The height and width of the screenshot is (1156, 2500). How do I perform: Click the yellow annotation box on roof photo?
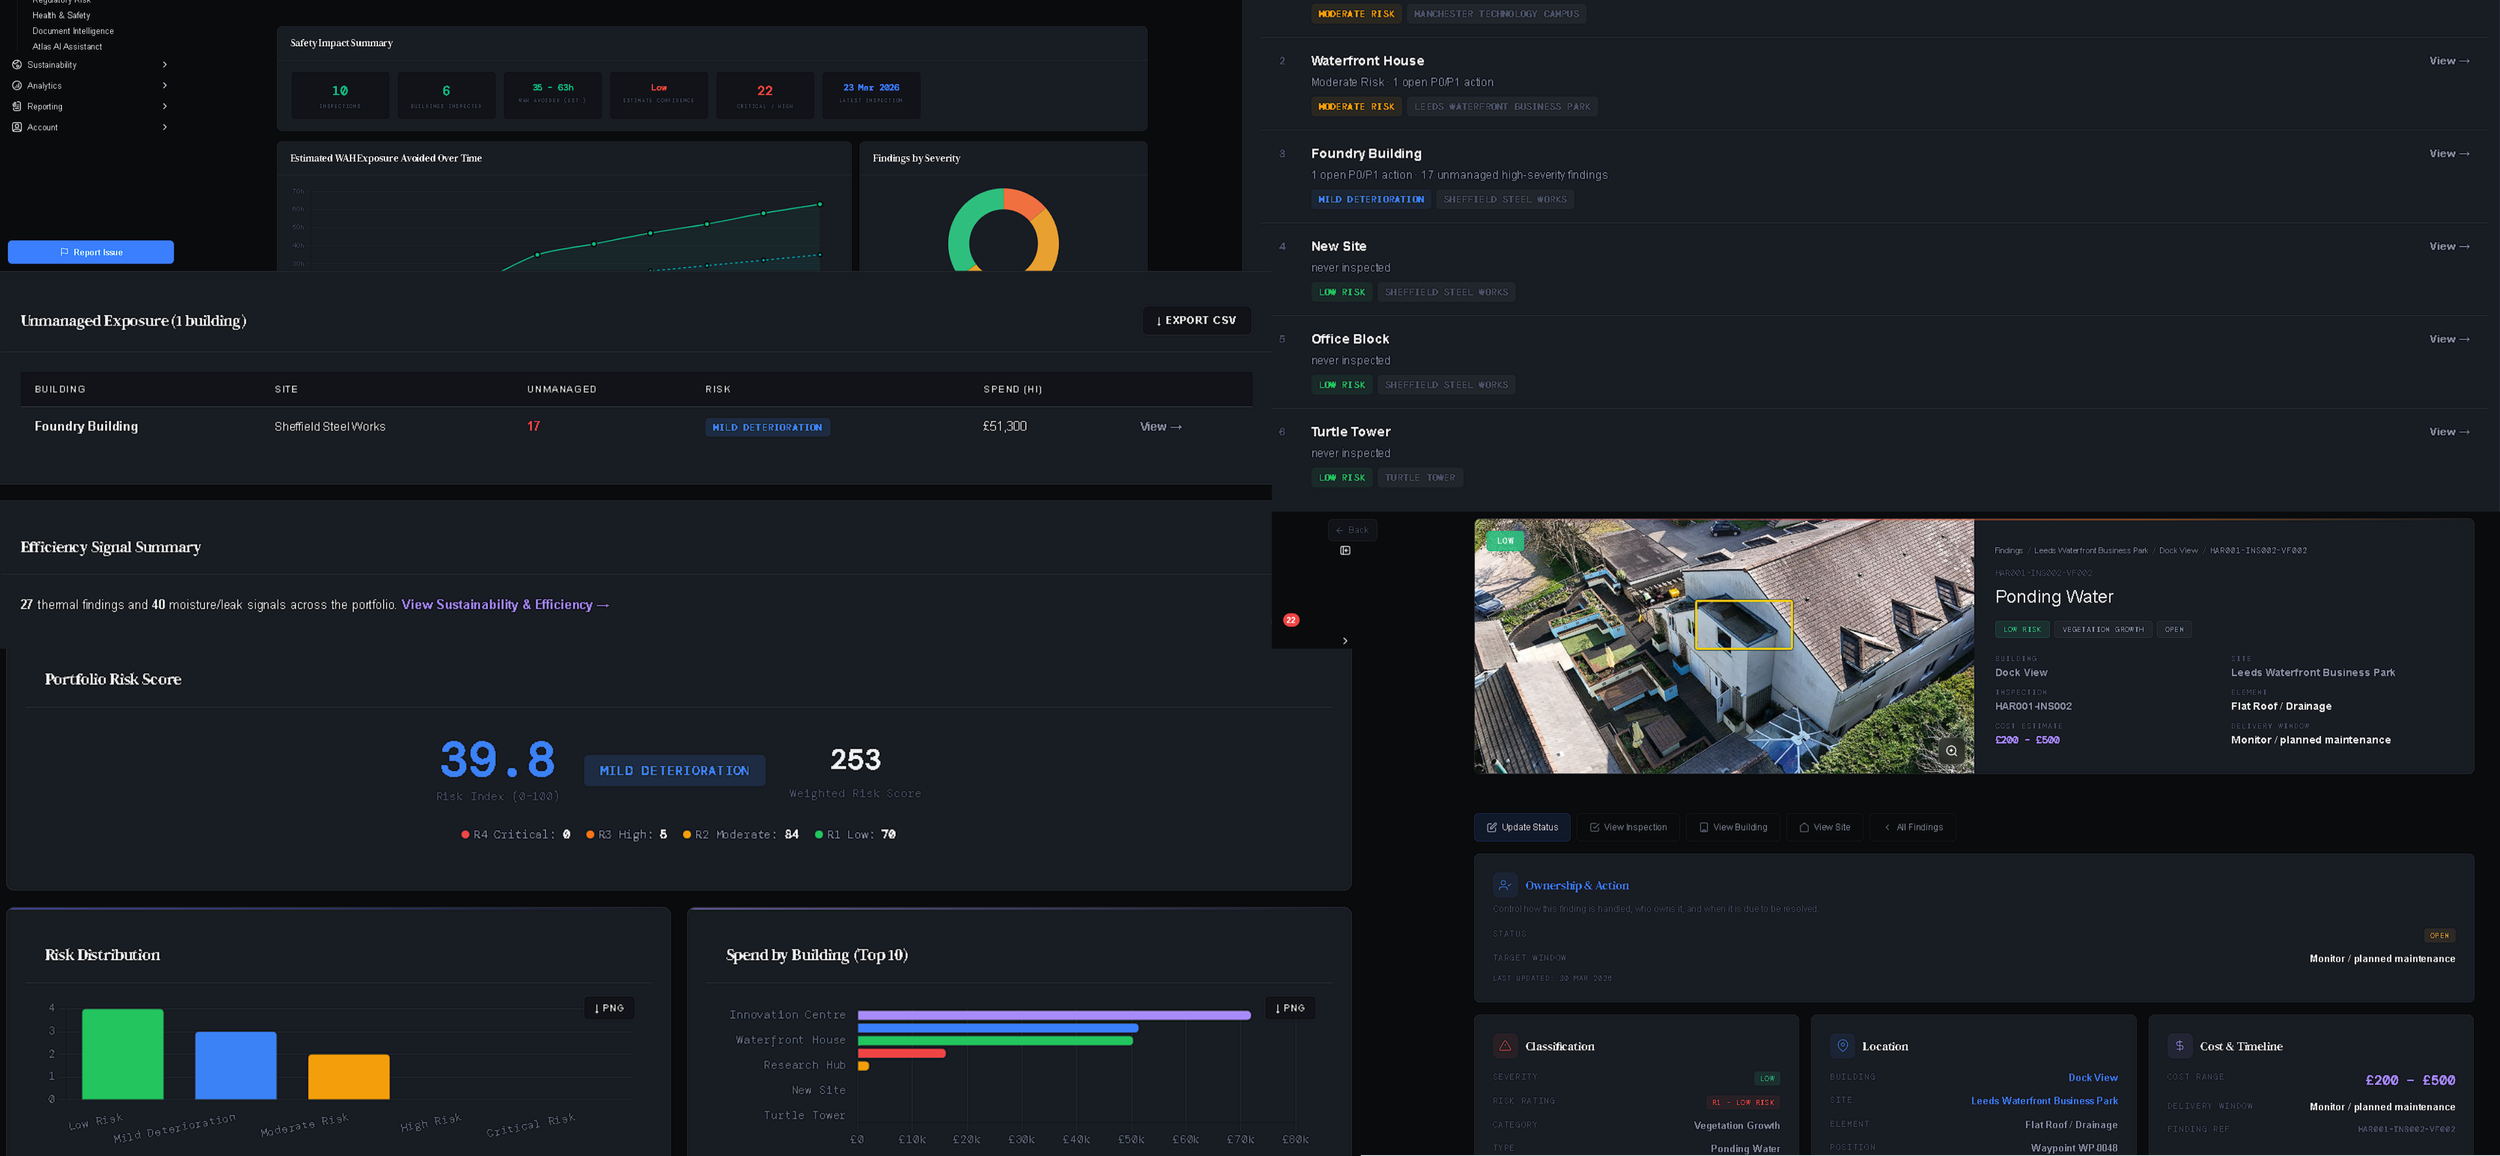[x=1743, y=625]
